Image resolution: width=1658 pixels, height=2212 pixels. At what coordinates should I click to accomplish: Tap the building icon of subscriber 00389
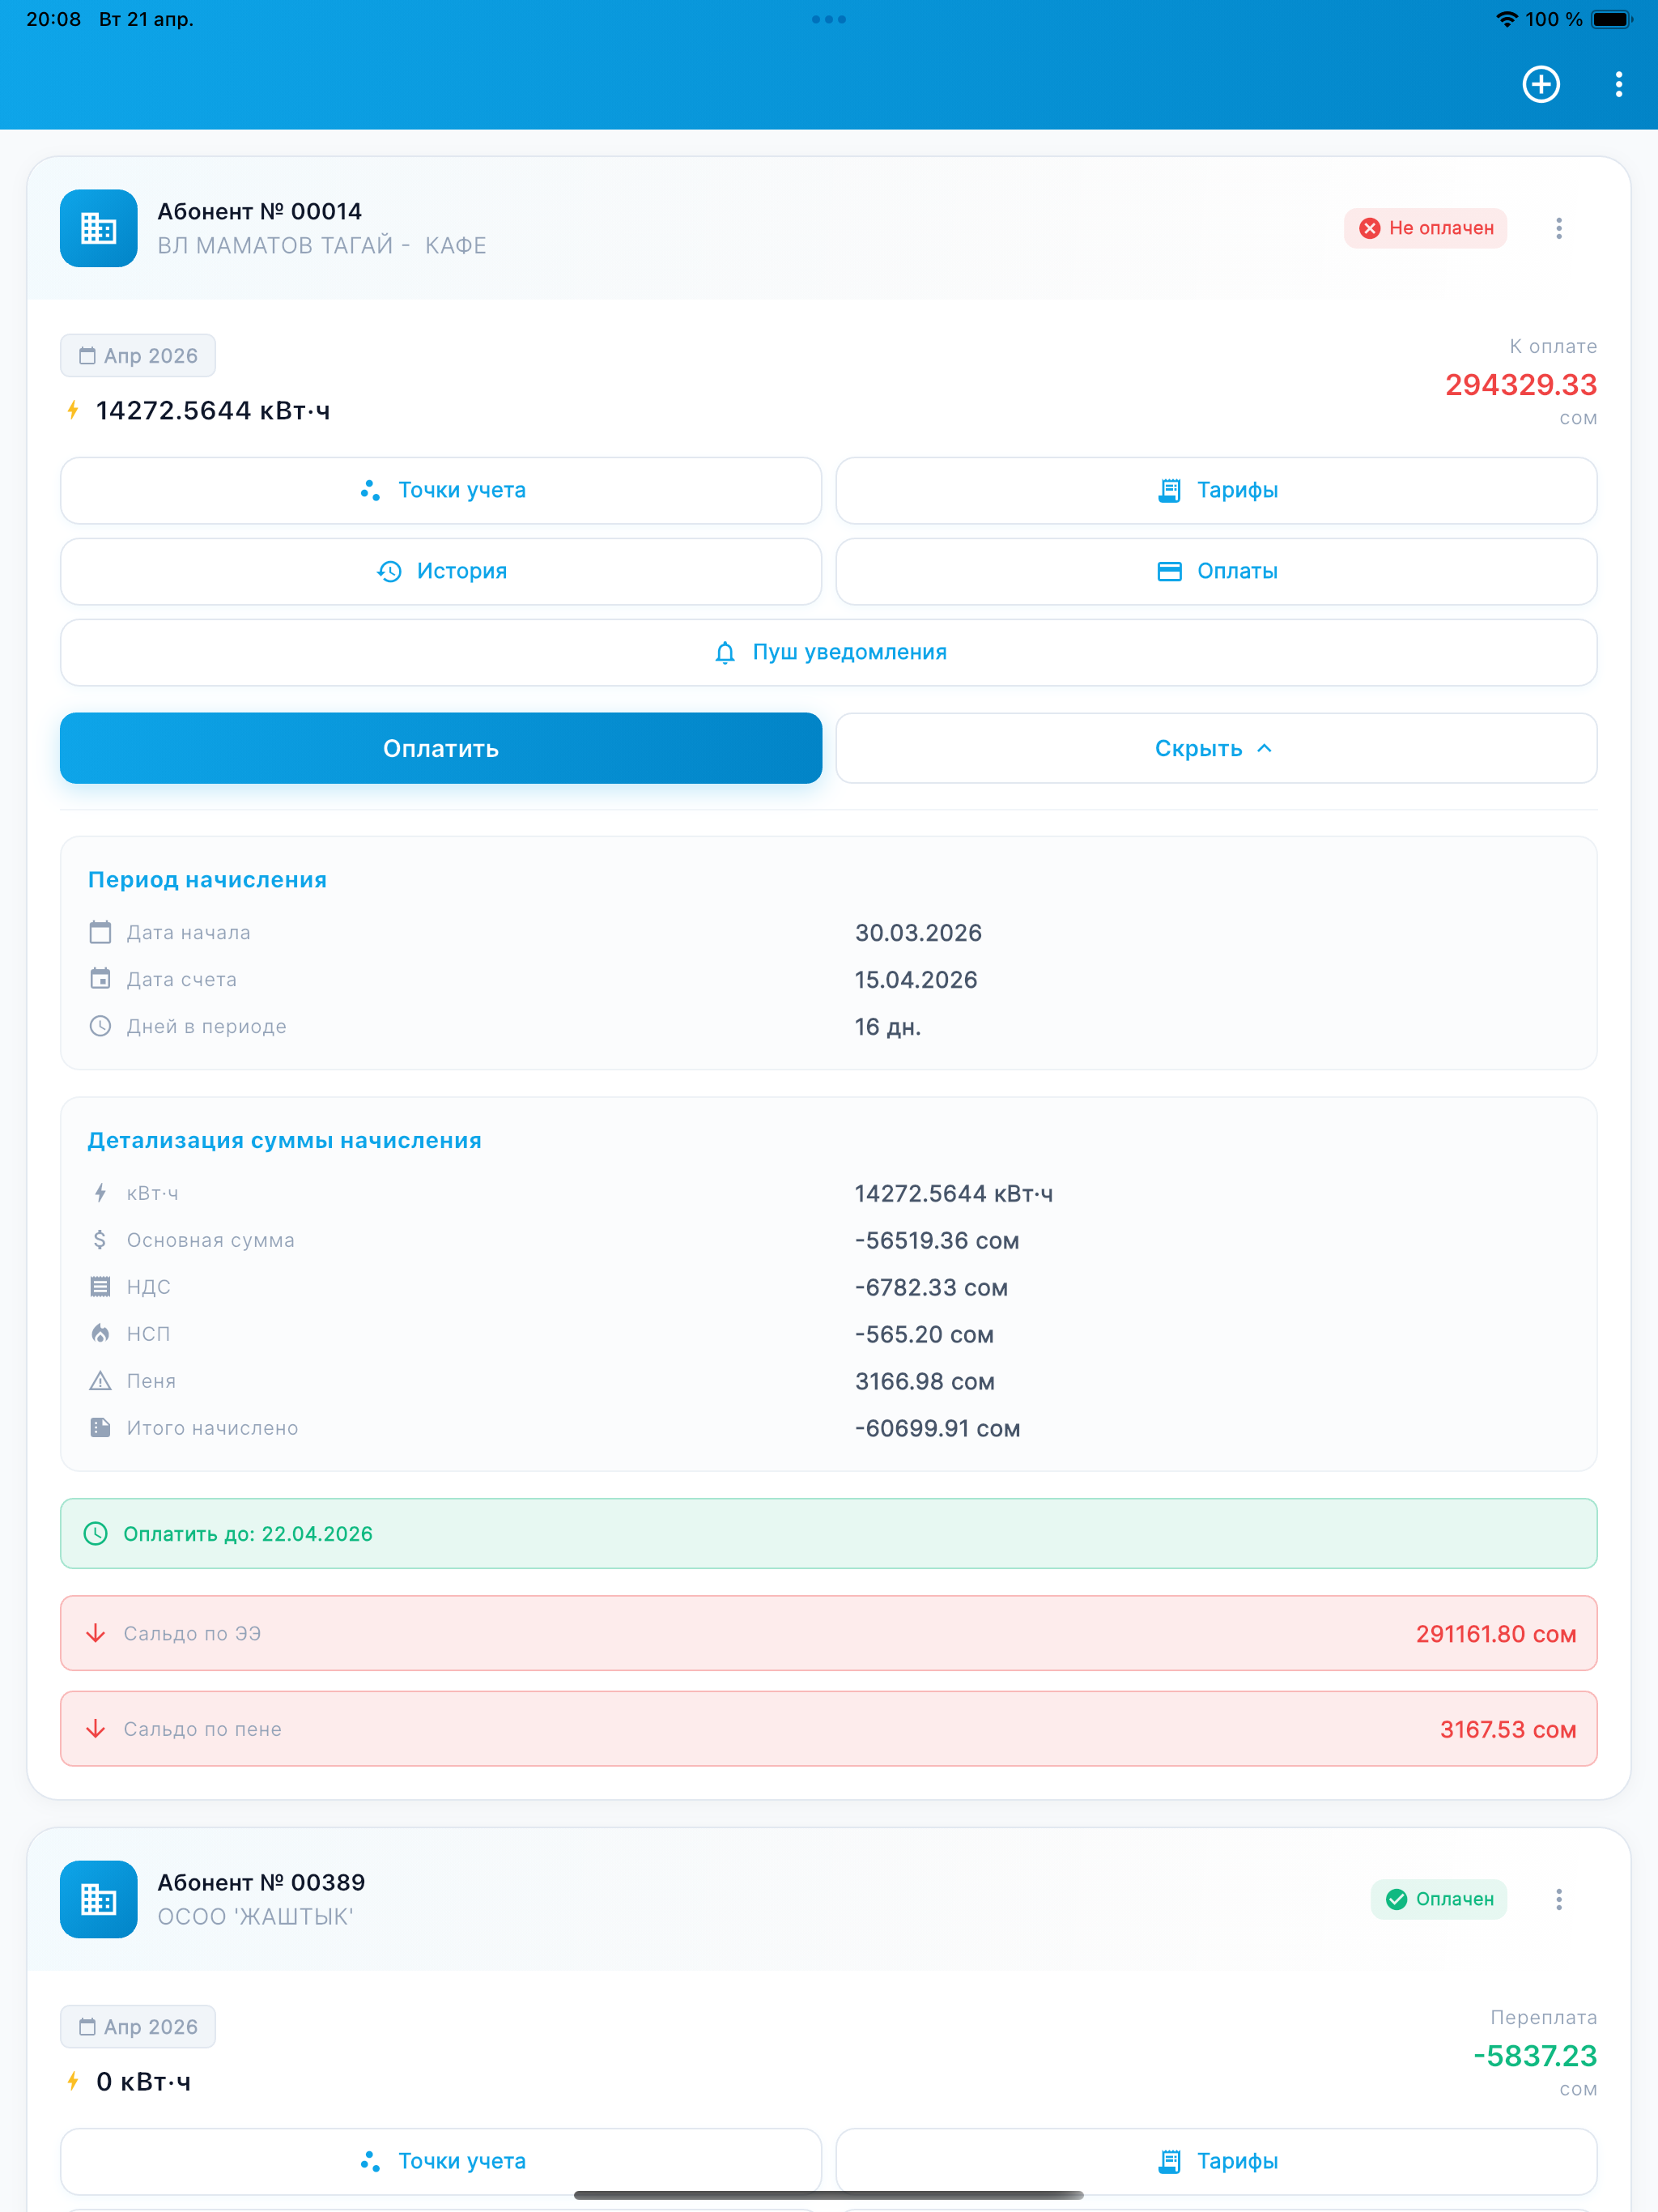[x=98, y=1899]
